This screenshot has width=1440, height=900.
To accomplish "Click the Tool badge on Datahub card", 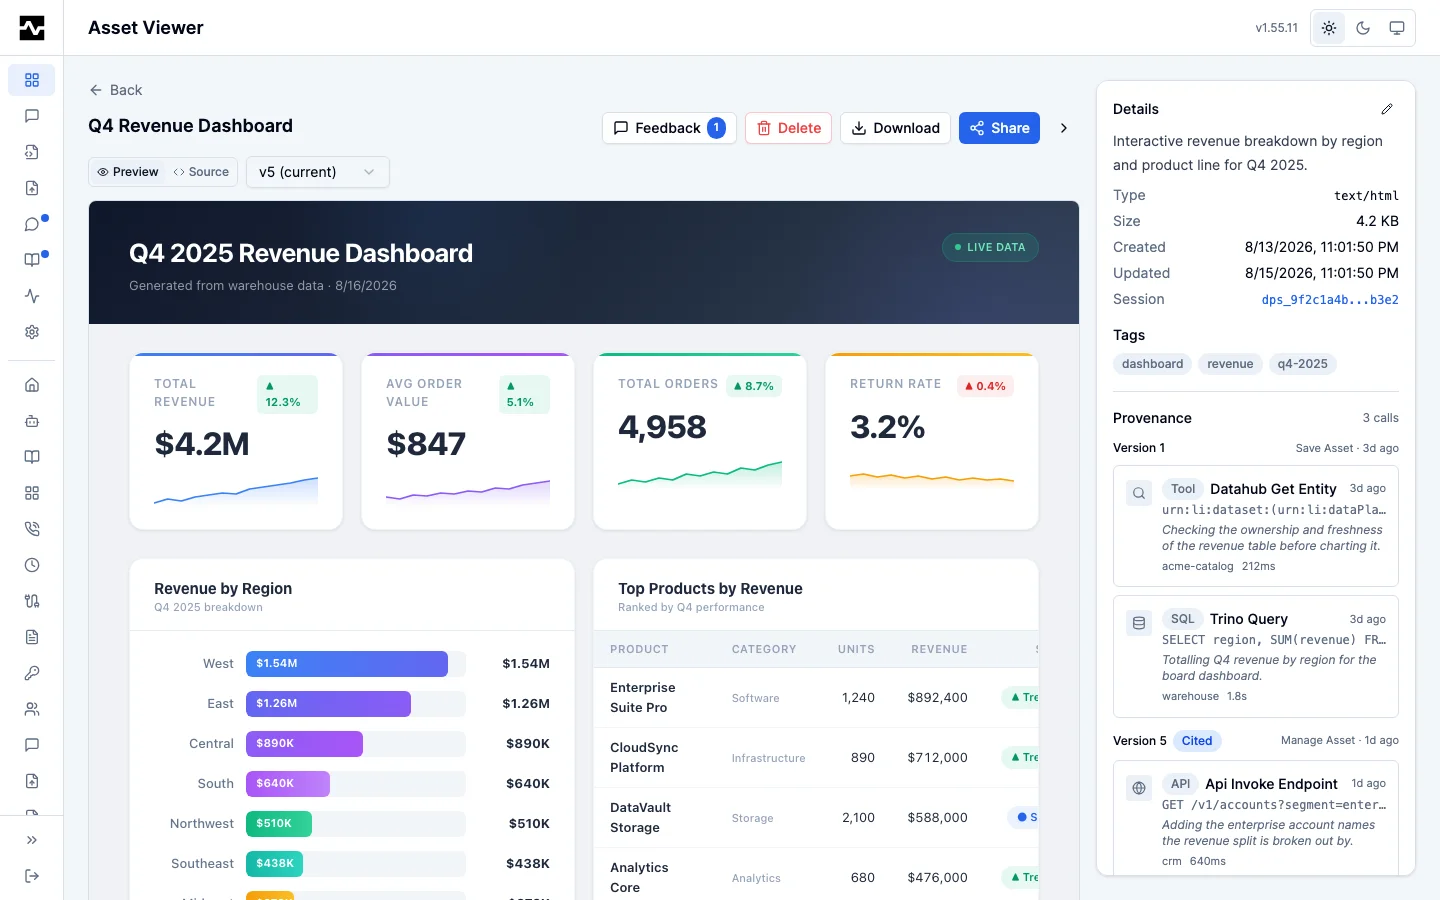I will (1183, 489).
